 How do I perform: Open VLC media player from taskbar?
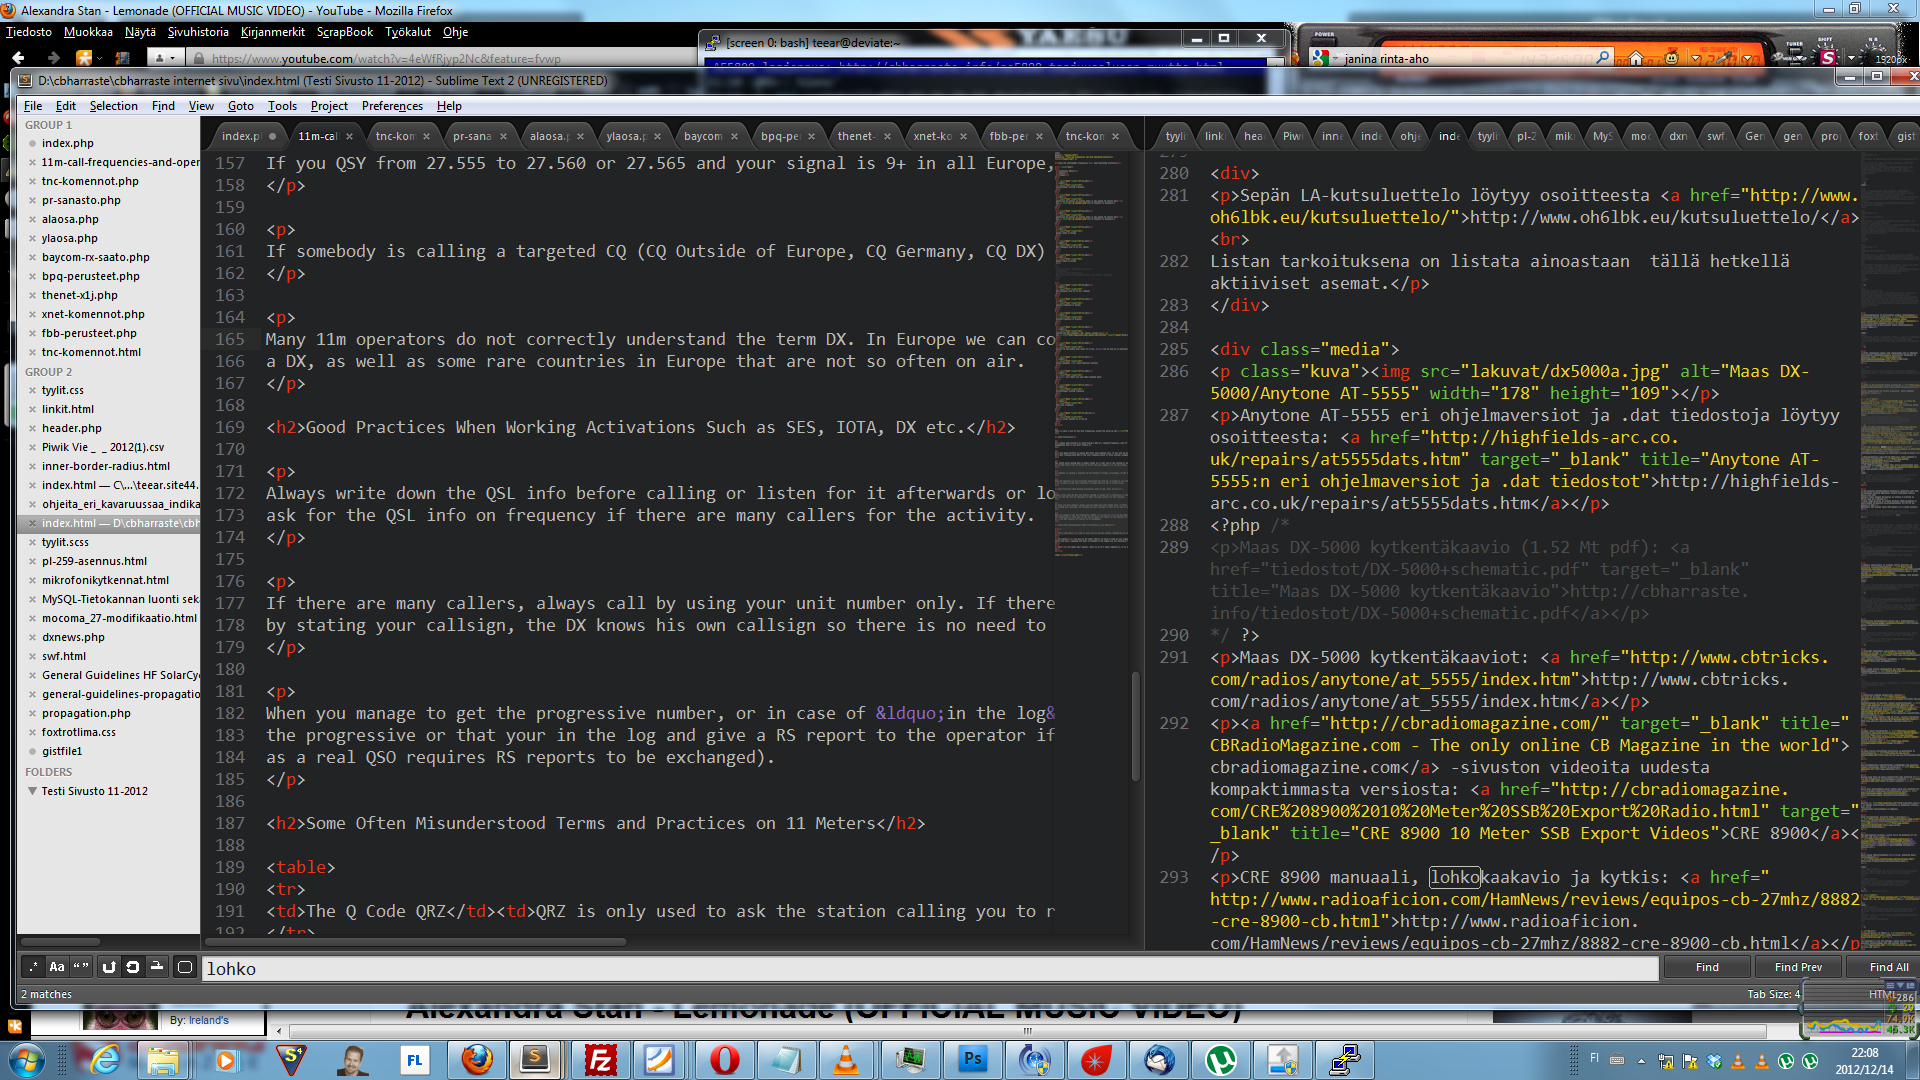point(846,1060)
